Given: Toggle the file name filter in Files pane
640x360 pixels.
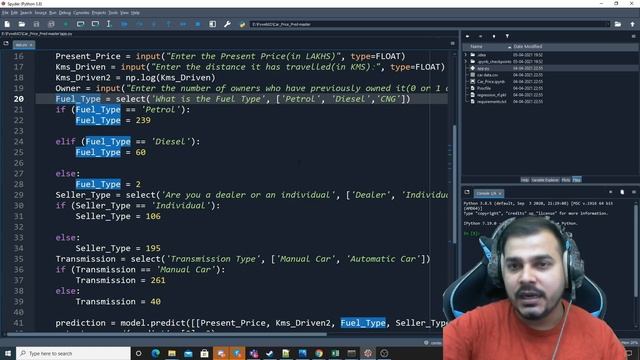Looking at the screenshot, I should pyautogui.click(x=507, y=36).
